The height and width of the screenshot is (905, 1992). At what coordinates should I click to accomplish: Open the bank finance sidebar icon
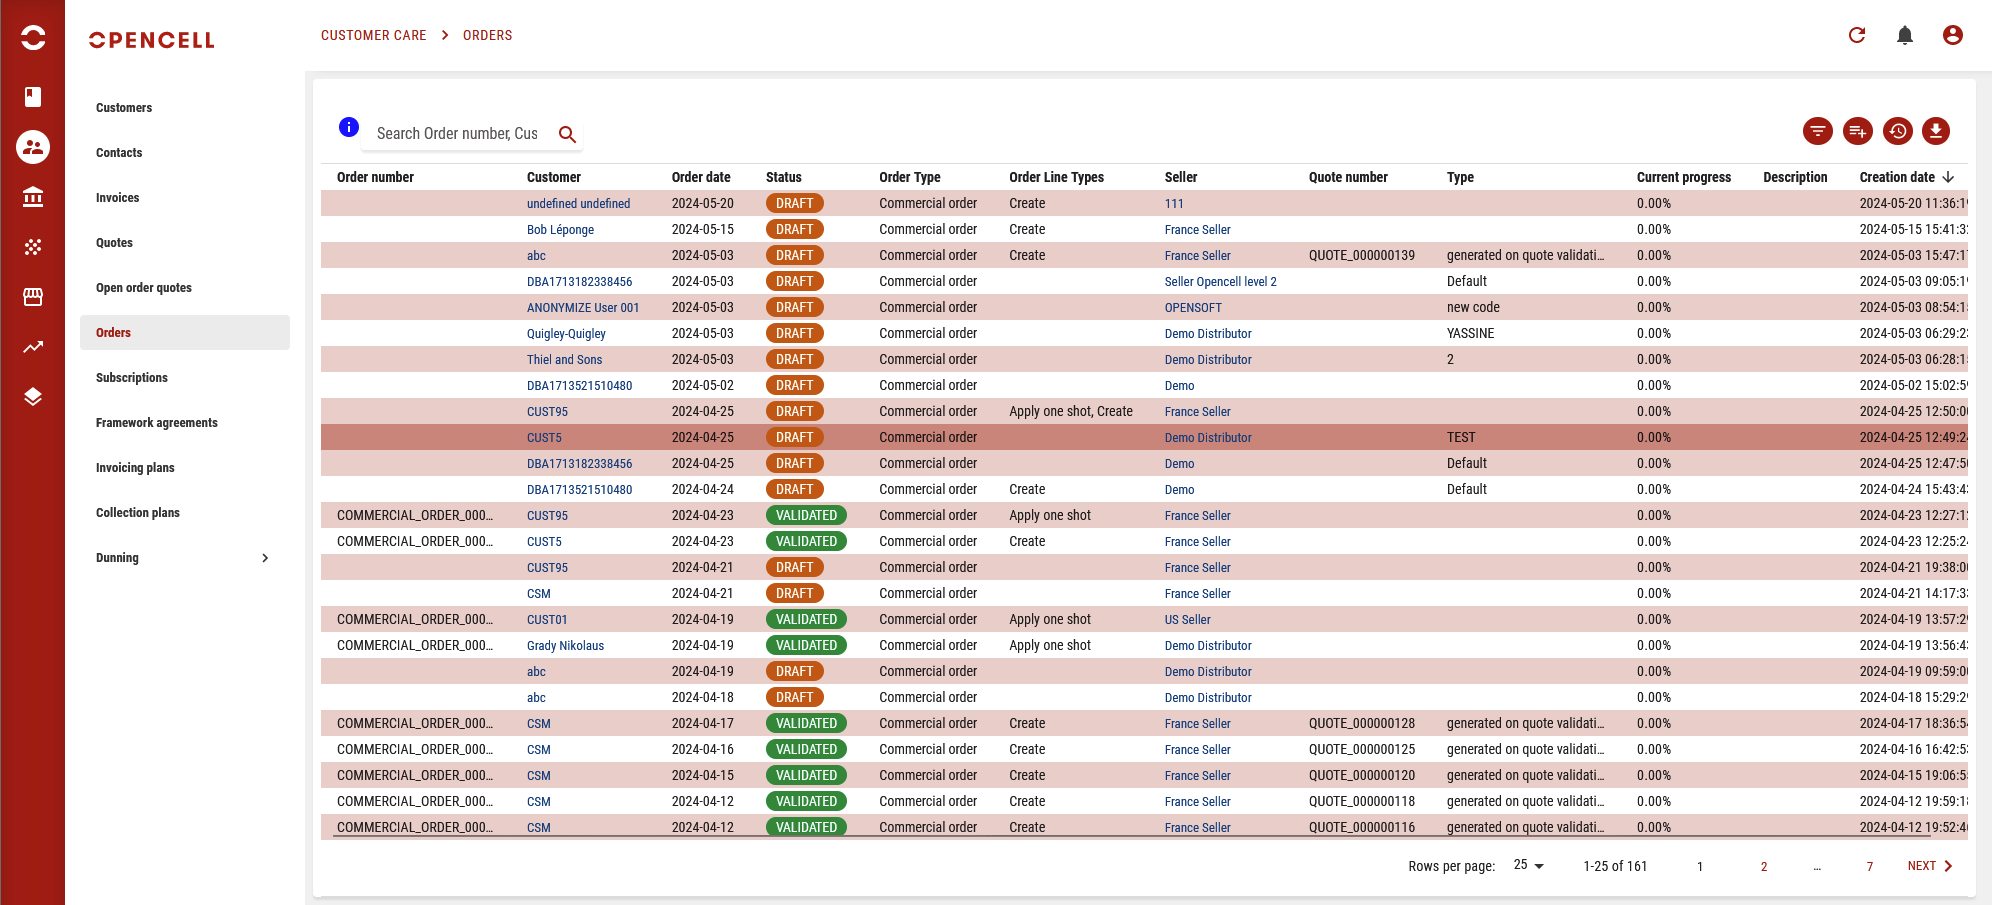(33, 197)
